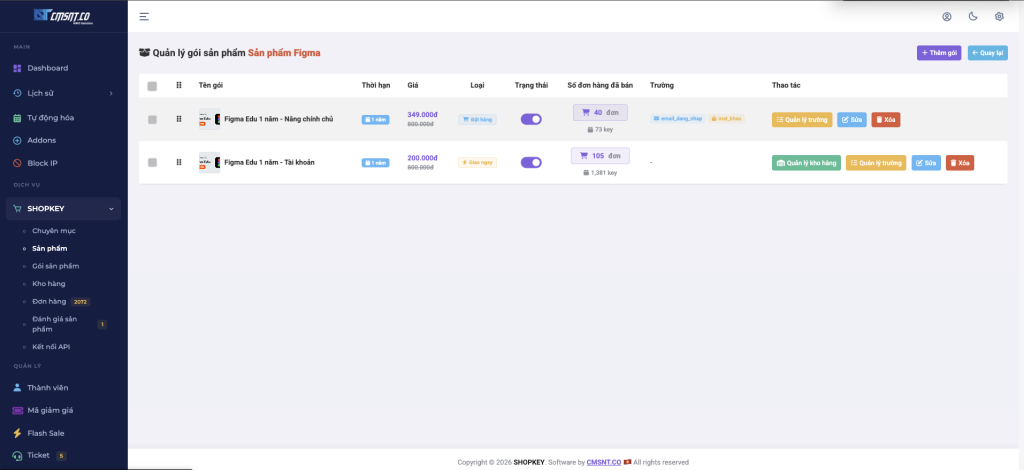Click the Quay lại button
Image resolution: width=1024 pixels, height=470 pixels.
pyautogui.click(x=987, y=53)
